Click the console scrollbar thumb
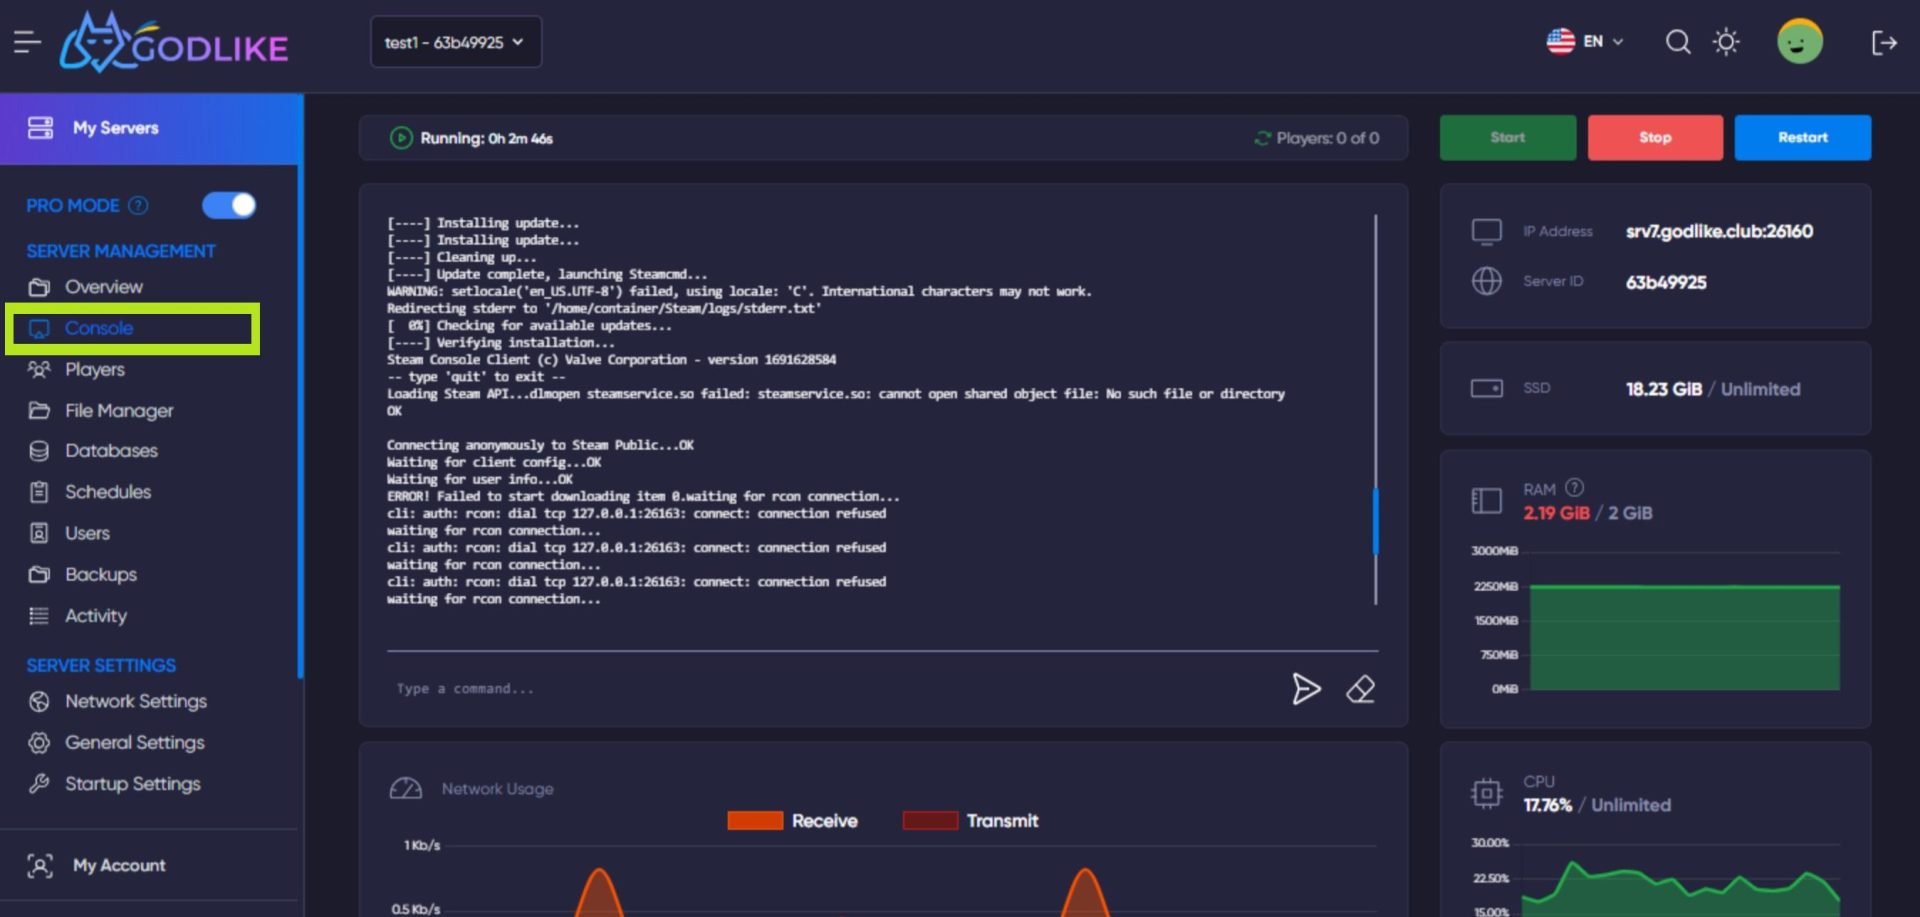The width and height of the screenshot is (1920, 917). 1376,520
